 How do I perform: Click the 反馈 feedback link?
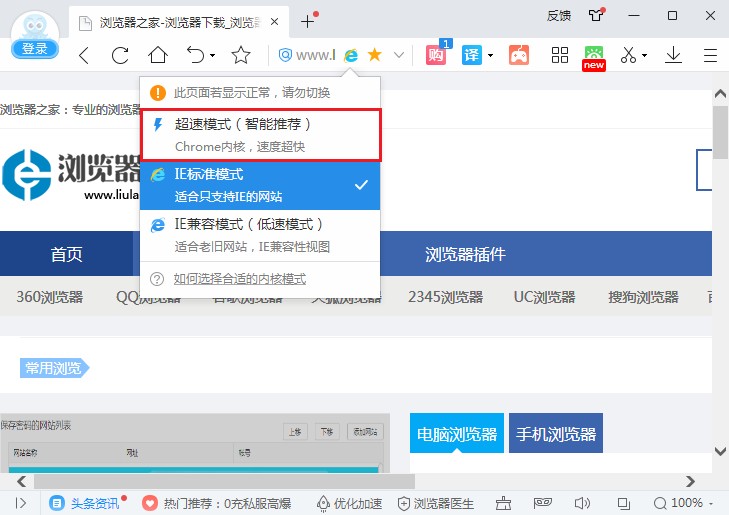558,16
